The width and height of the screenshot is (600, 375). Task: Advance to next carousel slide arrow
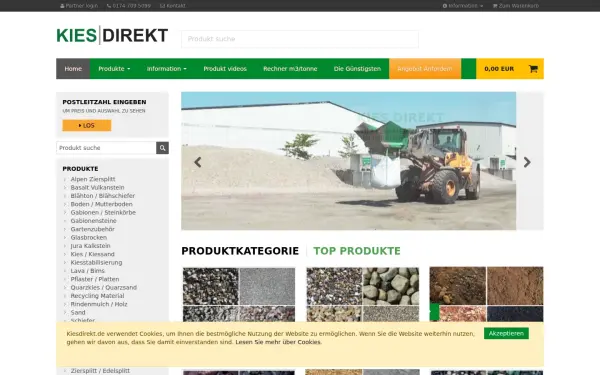[x=527, y=162]
